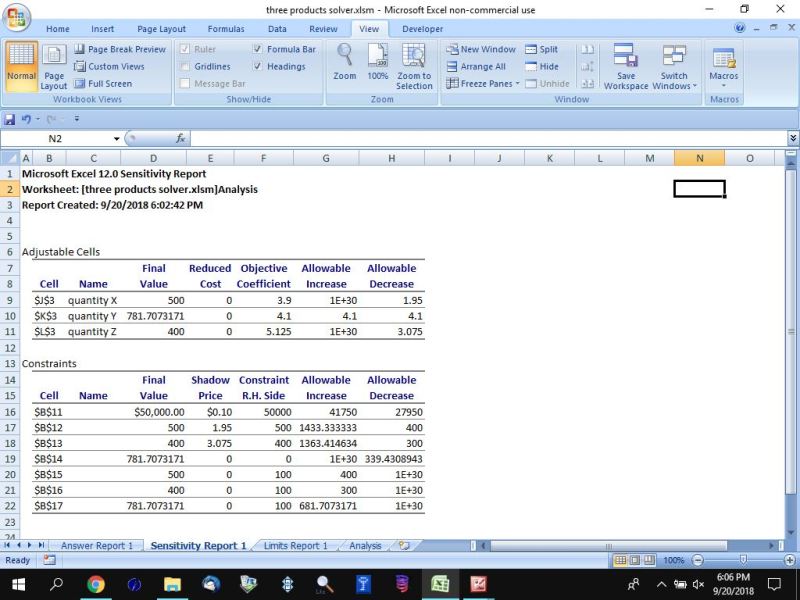The image size is (800, 600).
Task: Go to first sheet tab arrow
Action: pos(7,545)
